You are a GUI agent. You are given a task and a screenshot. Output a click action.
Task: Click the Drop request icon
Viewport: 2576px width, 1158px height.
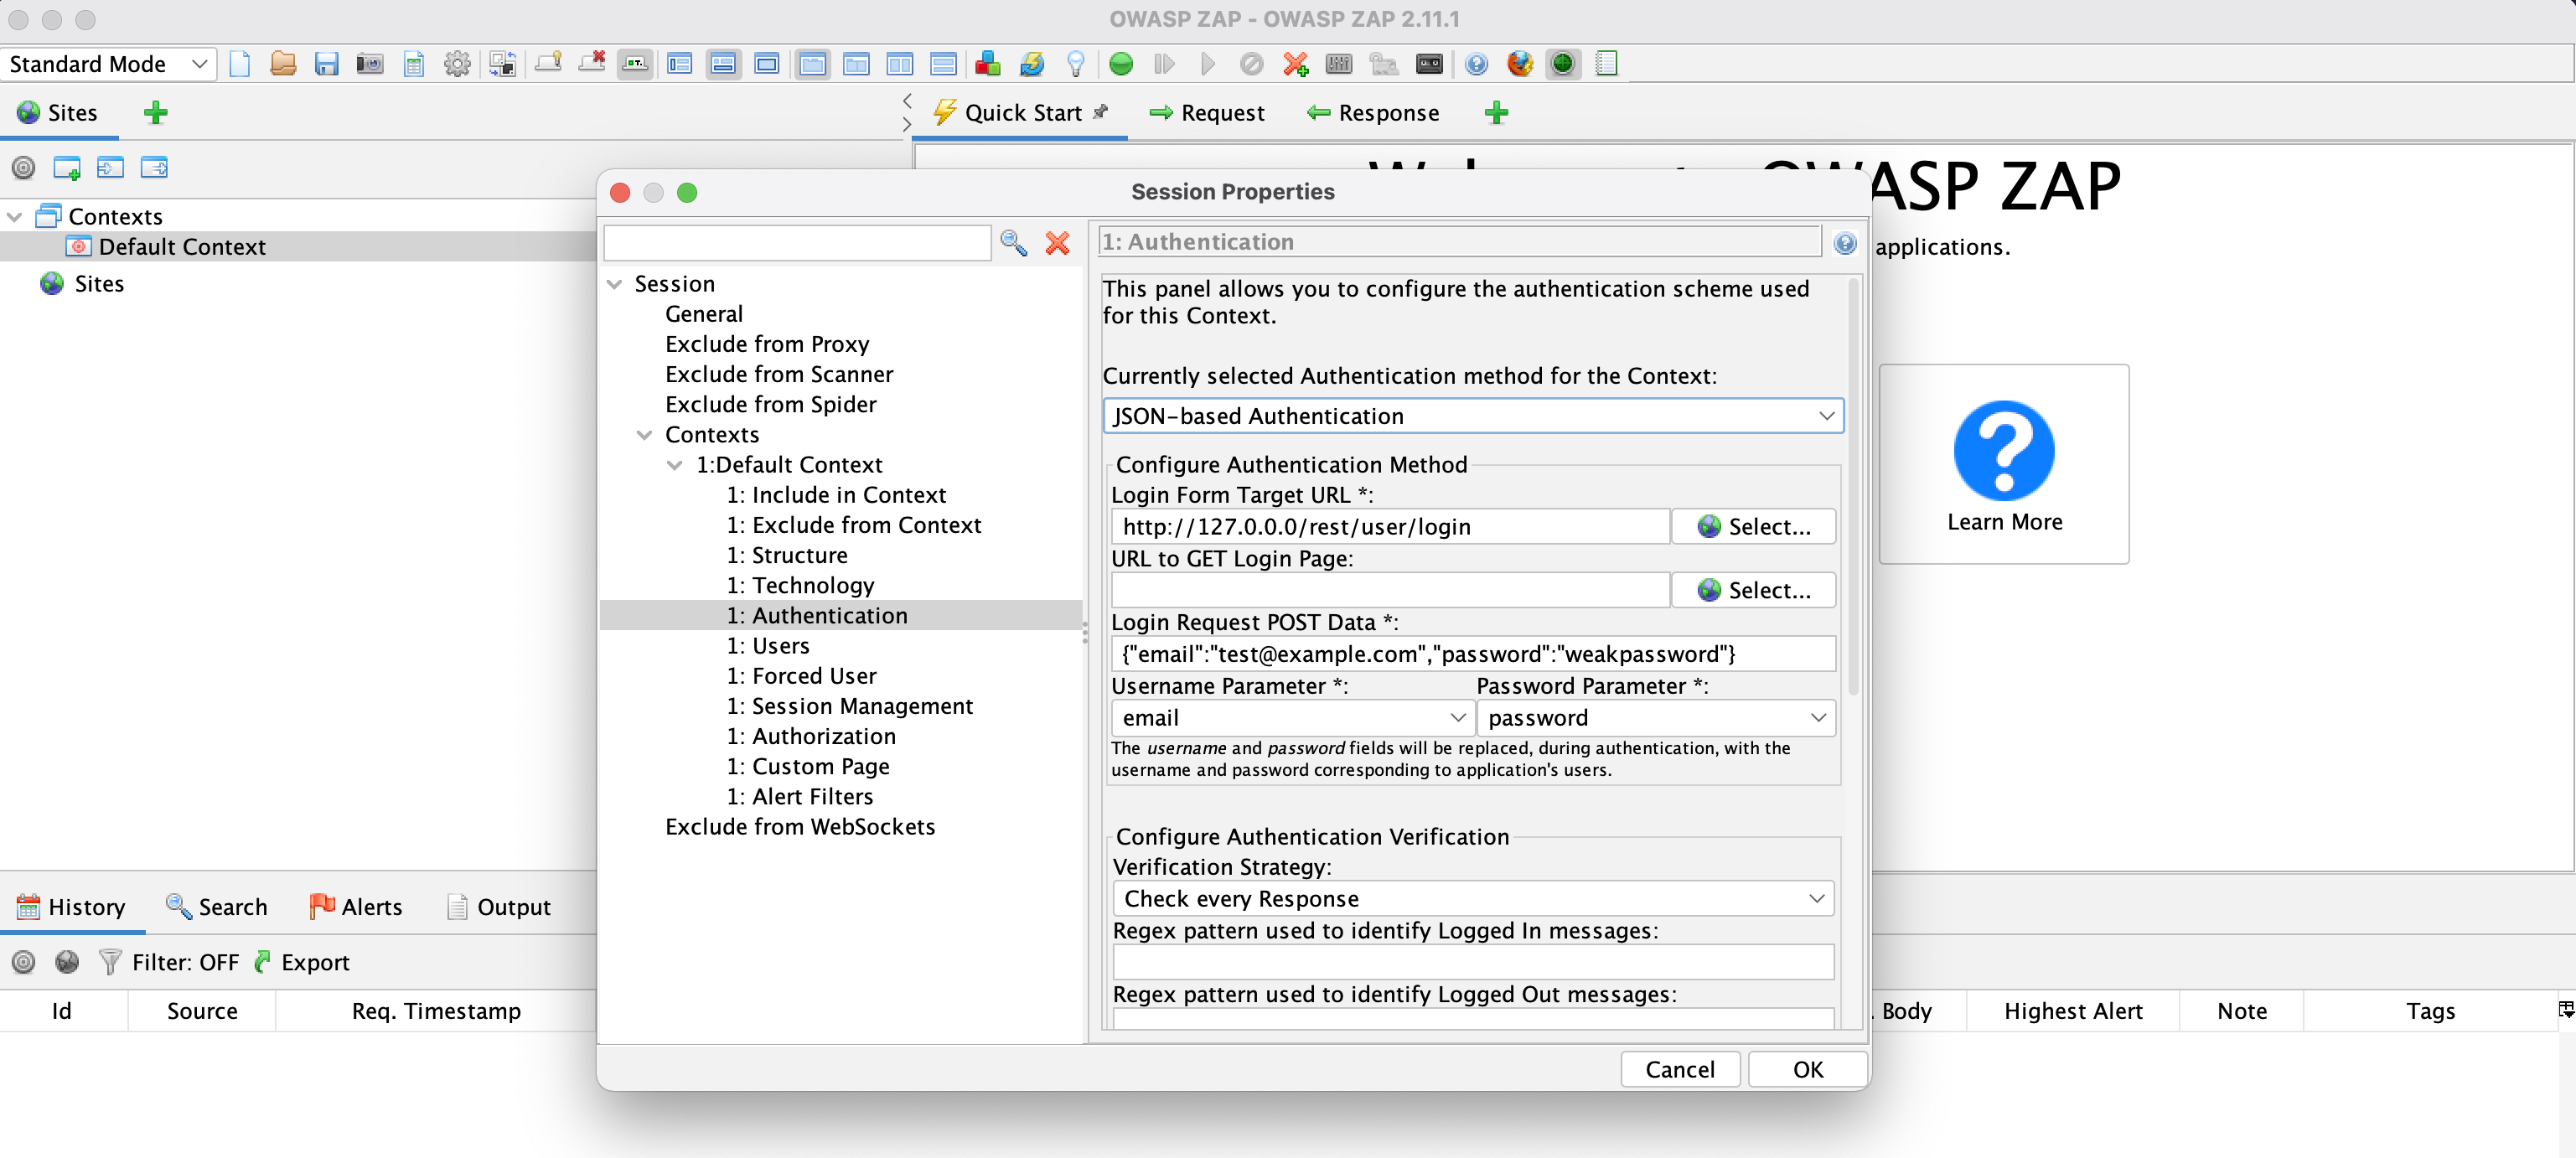(x=1251, y=64)
